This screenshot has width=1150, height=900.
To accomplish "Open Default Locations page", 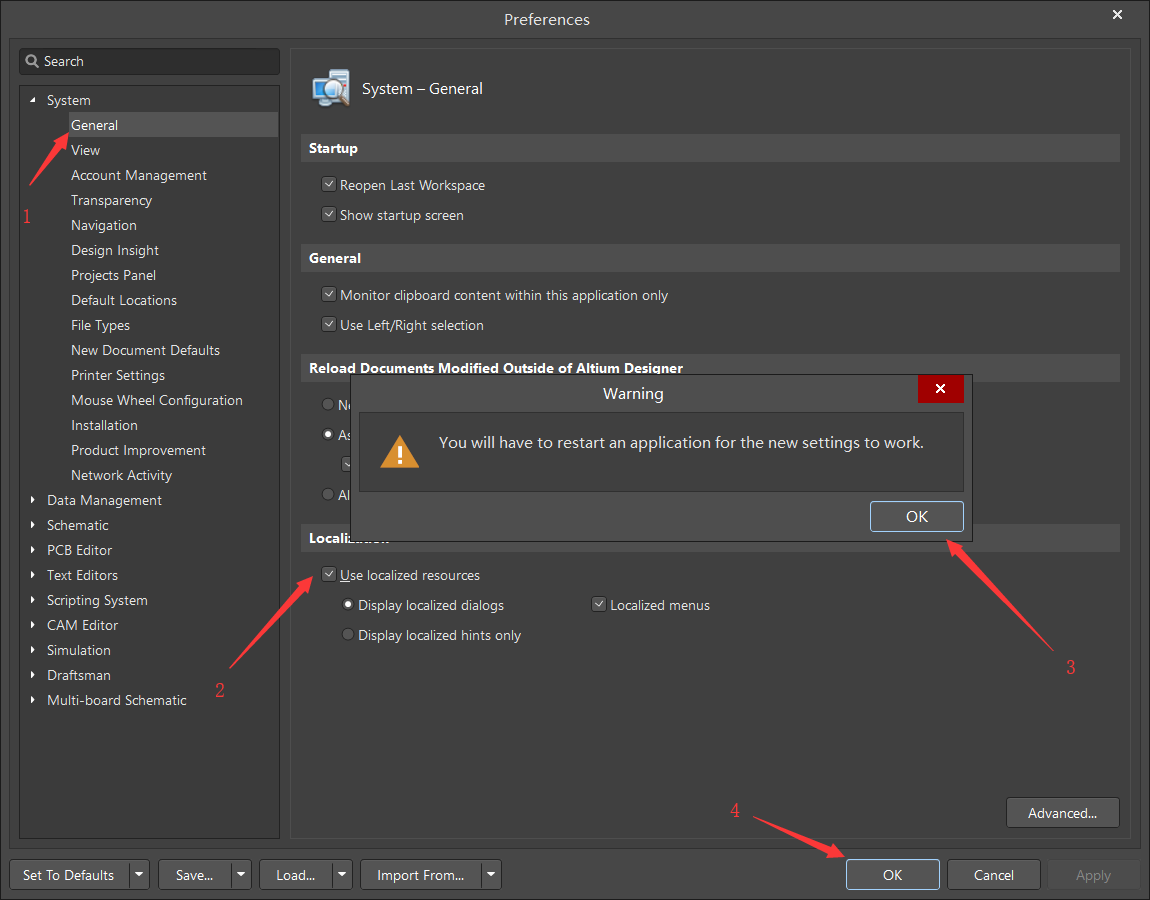I will click(x=124, y=300).
